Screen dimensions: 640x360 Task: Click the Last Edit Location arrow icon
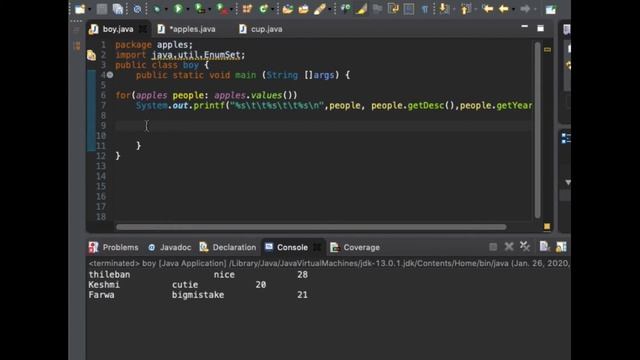point(487,9)
